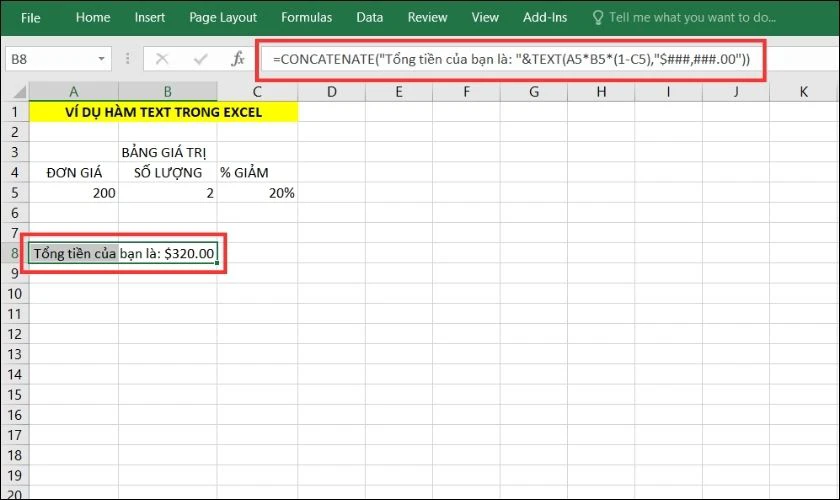Select row 5 header
The image size is (840, 500).
(14, 193)
